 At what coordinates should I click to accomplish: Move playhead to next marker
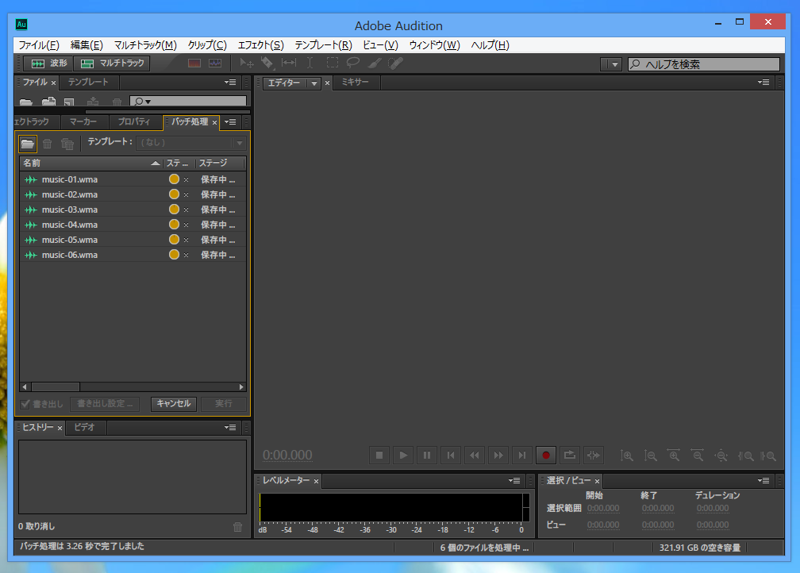point(521,455)
